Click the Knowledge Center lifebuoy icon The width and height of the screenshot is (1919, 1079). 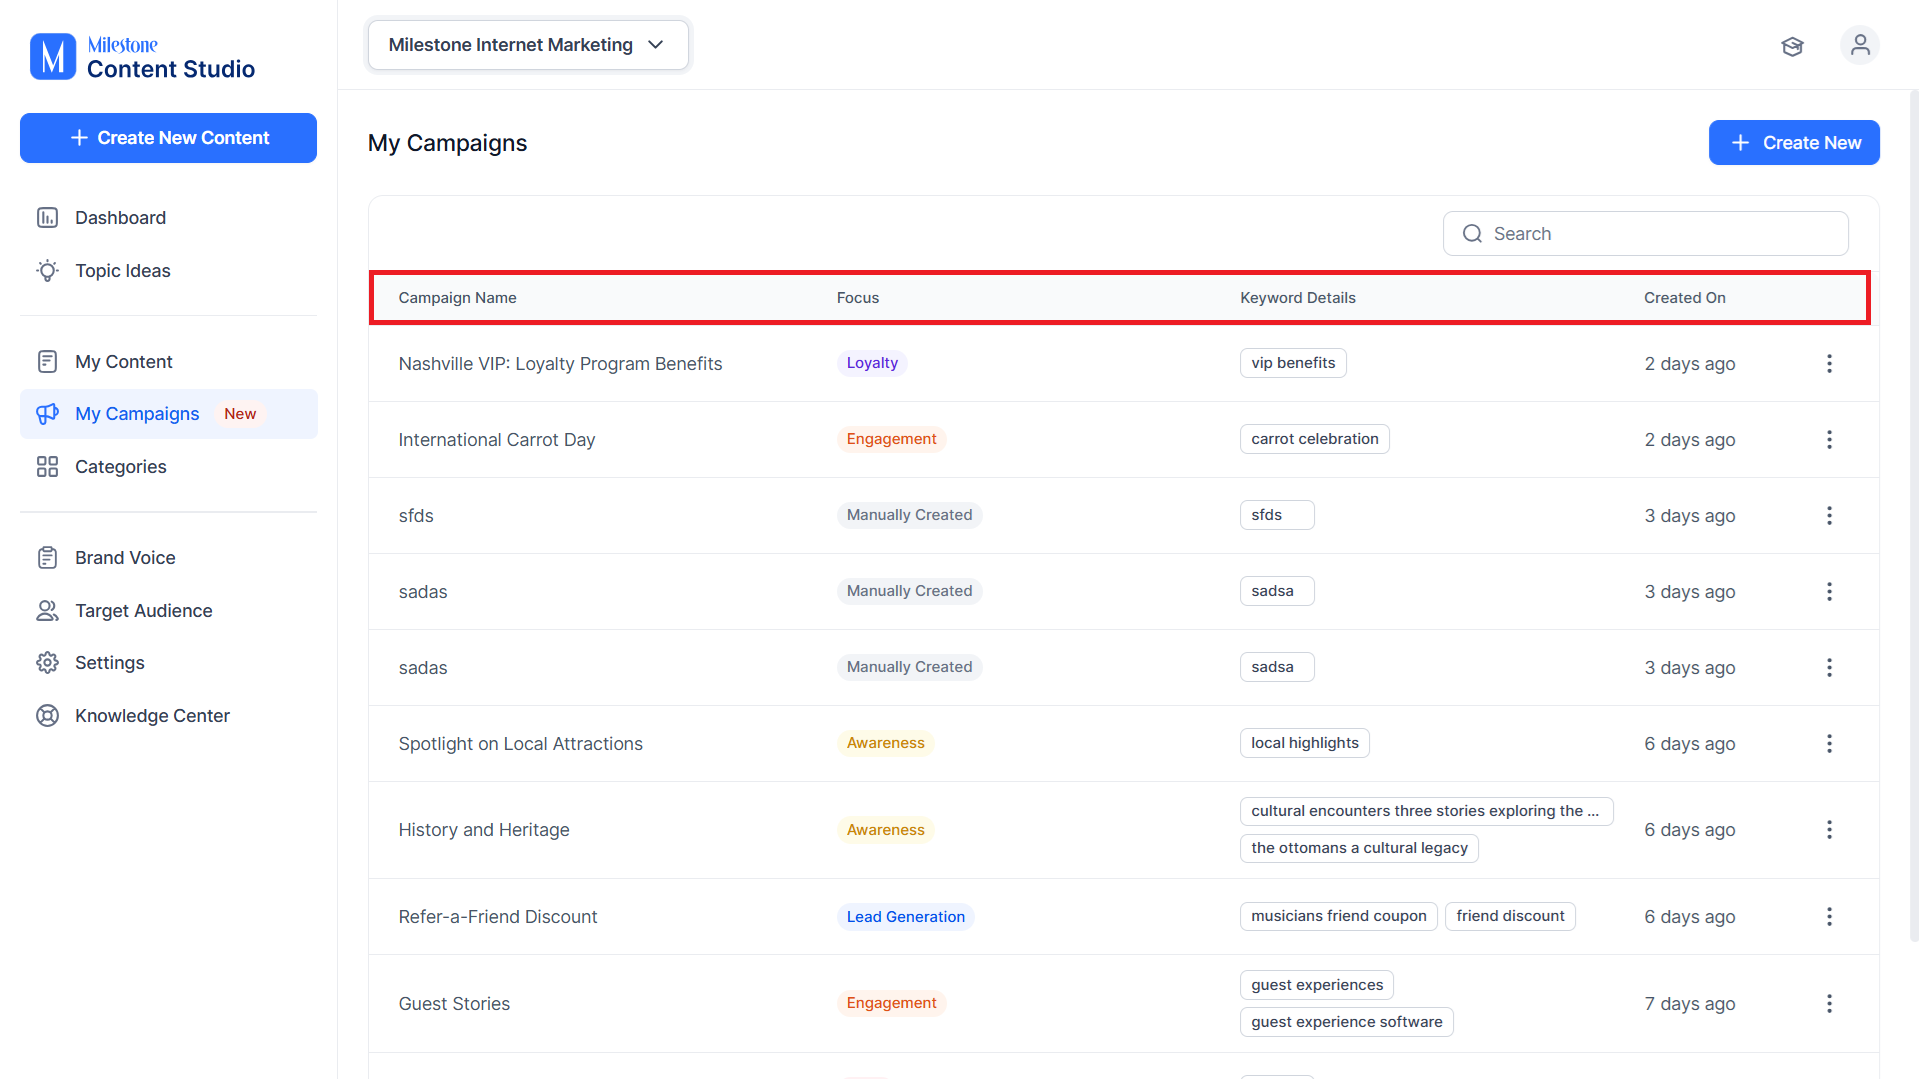point(47,716)
